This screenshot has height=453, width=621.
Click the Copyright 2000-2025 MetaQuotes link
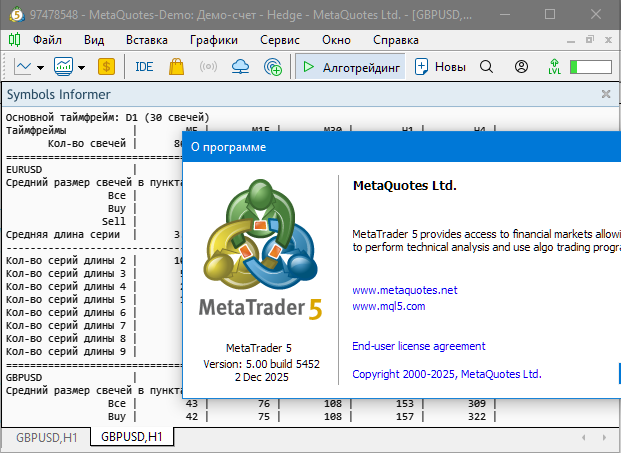447,374
